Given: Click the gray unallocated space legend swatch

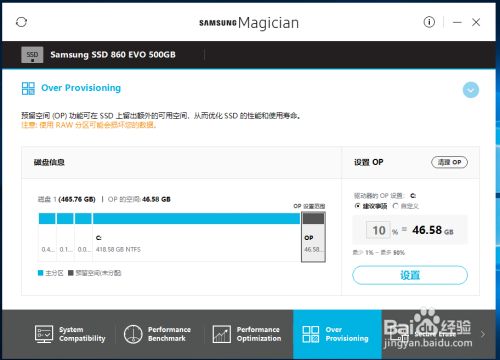Looking at the screenshot, I should pos(71,273).
